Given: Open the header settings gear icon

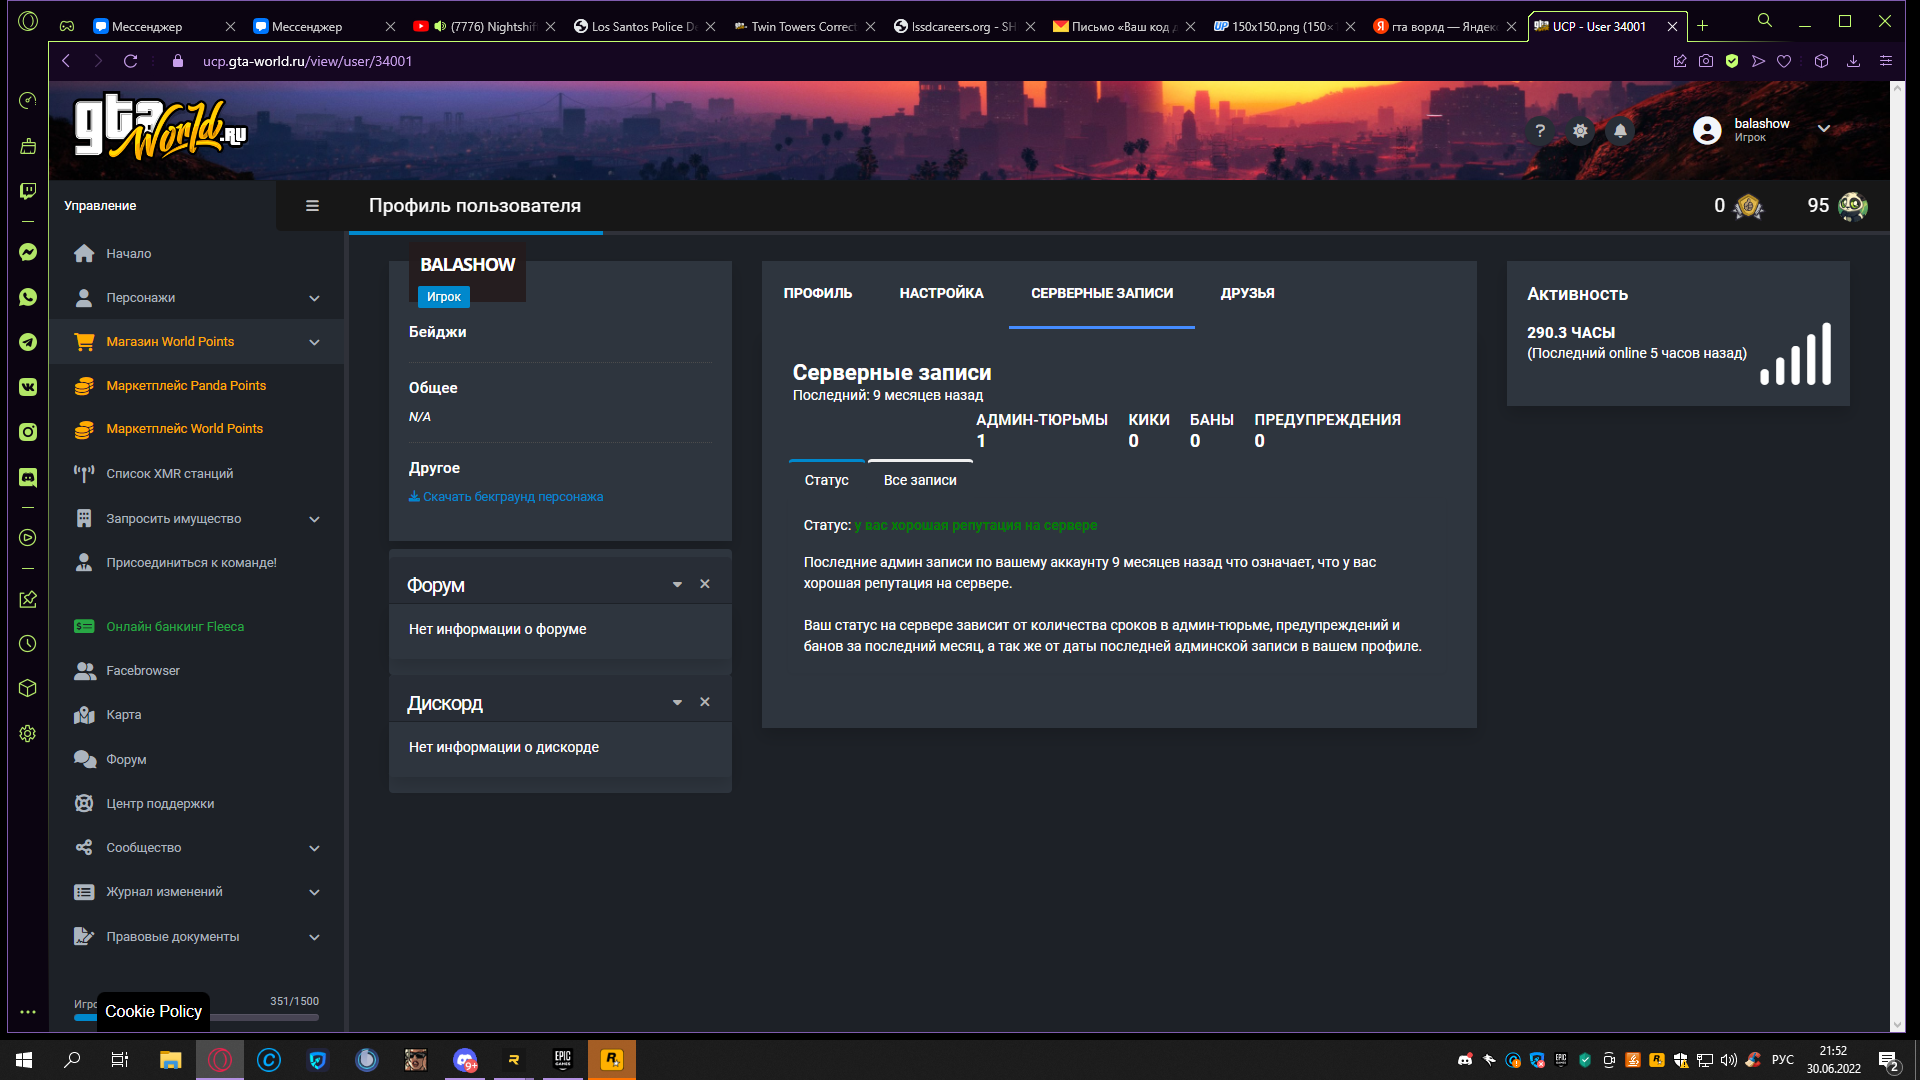Looking at the screenshot, I should [1580, 131].
